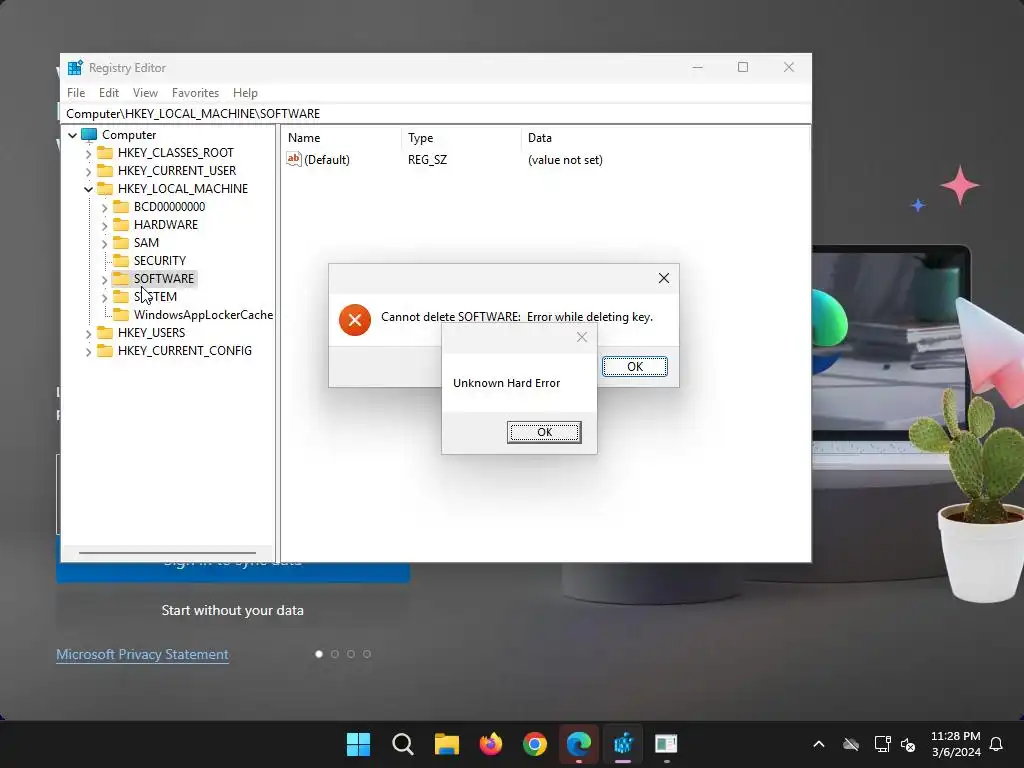This screenshot has width=1024, height=768.
Task: Click the red error icon in the dialog
Action: pos(355,320)
